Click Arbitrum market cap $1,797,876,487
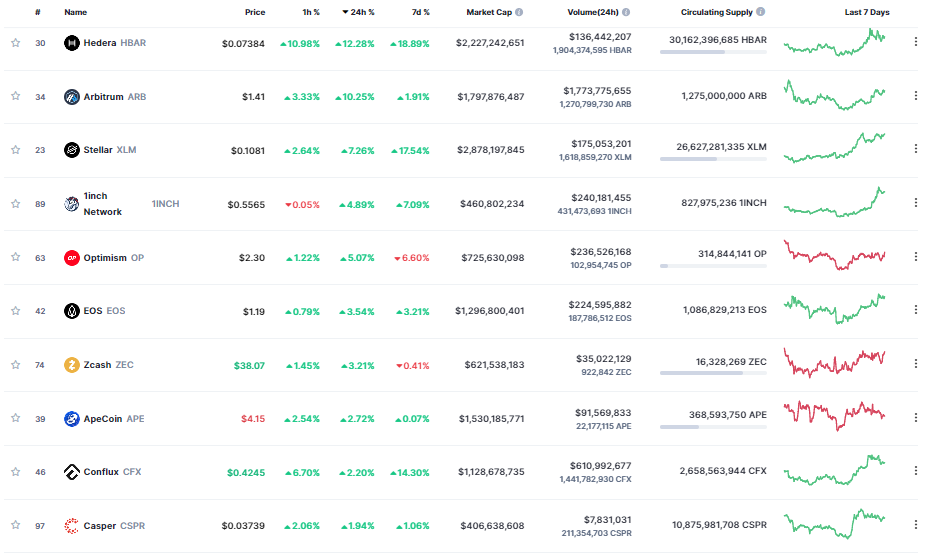This screenshot has width=930, height=553. point(491,97)
